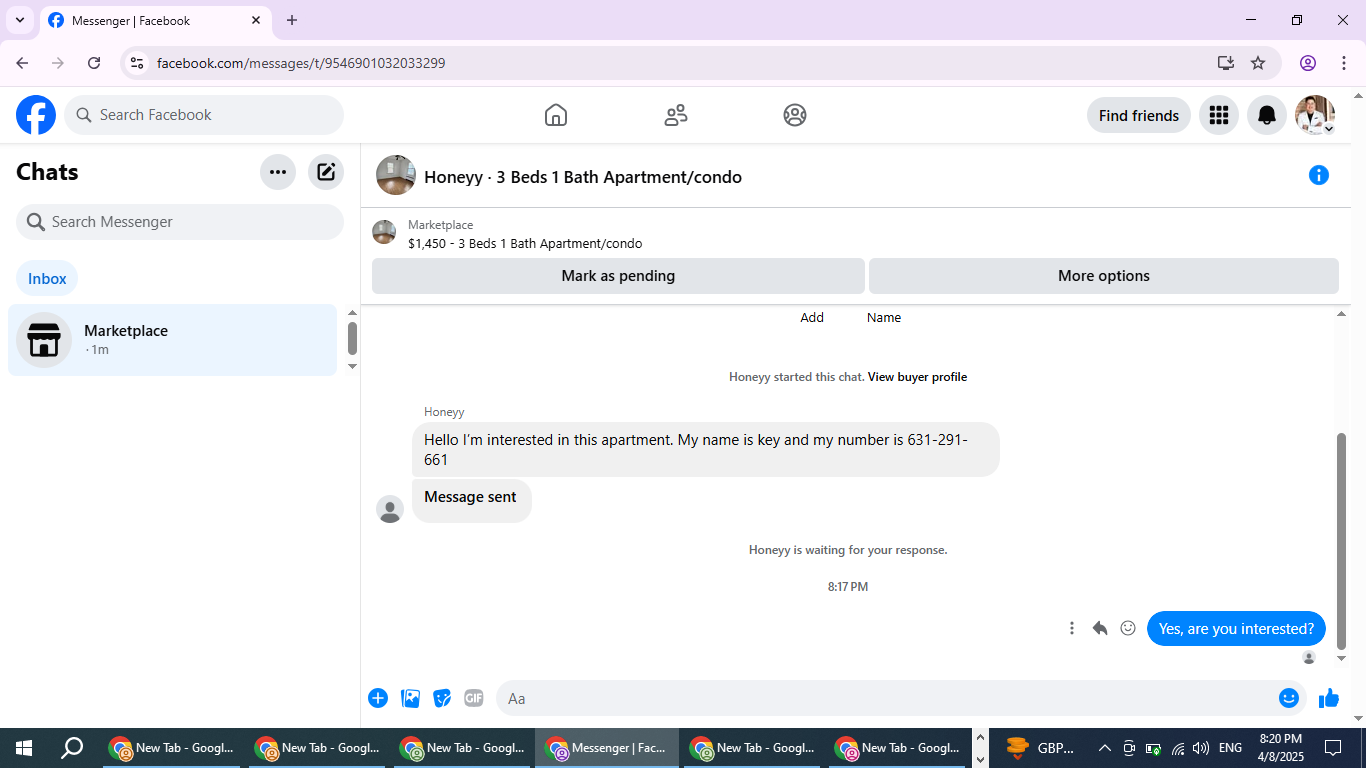The height and width of the screenshot is (768, 1366).
Task: Open Chrome three-dot menu
Action: [1344, 63]
